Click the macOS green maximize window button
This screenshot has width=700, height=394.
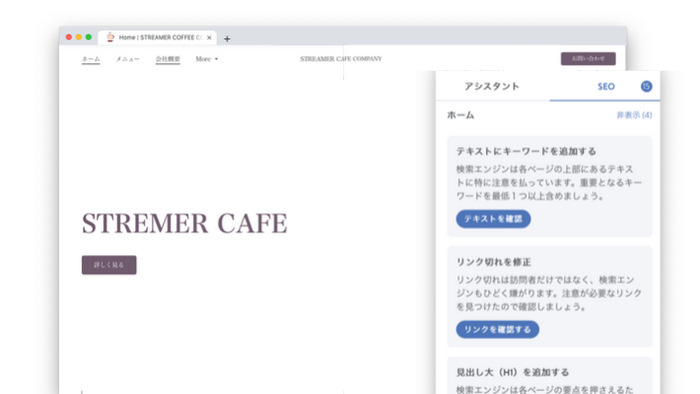[88, 37]
